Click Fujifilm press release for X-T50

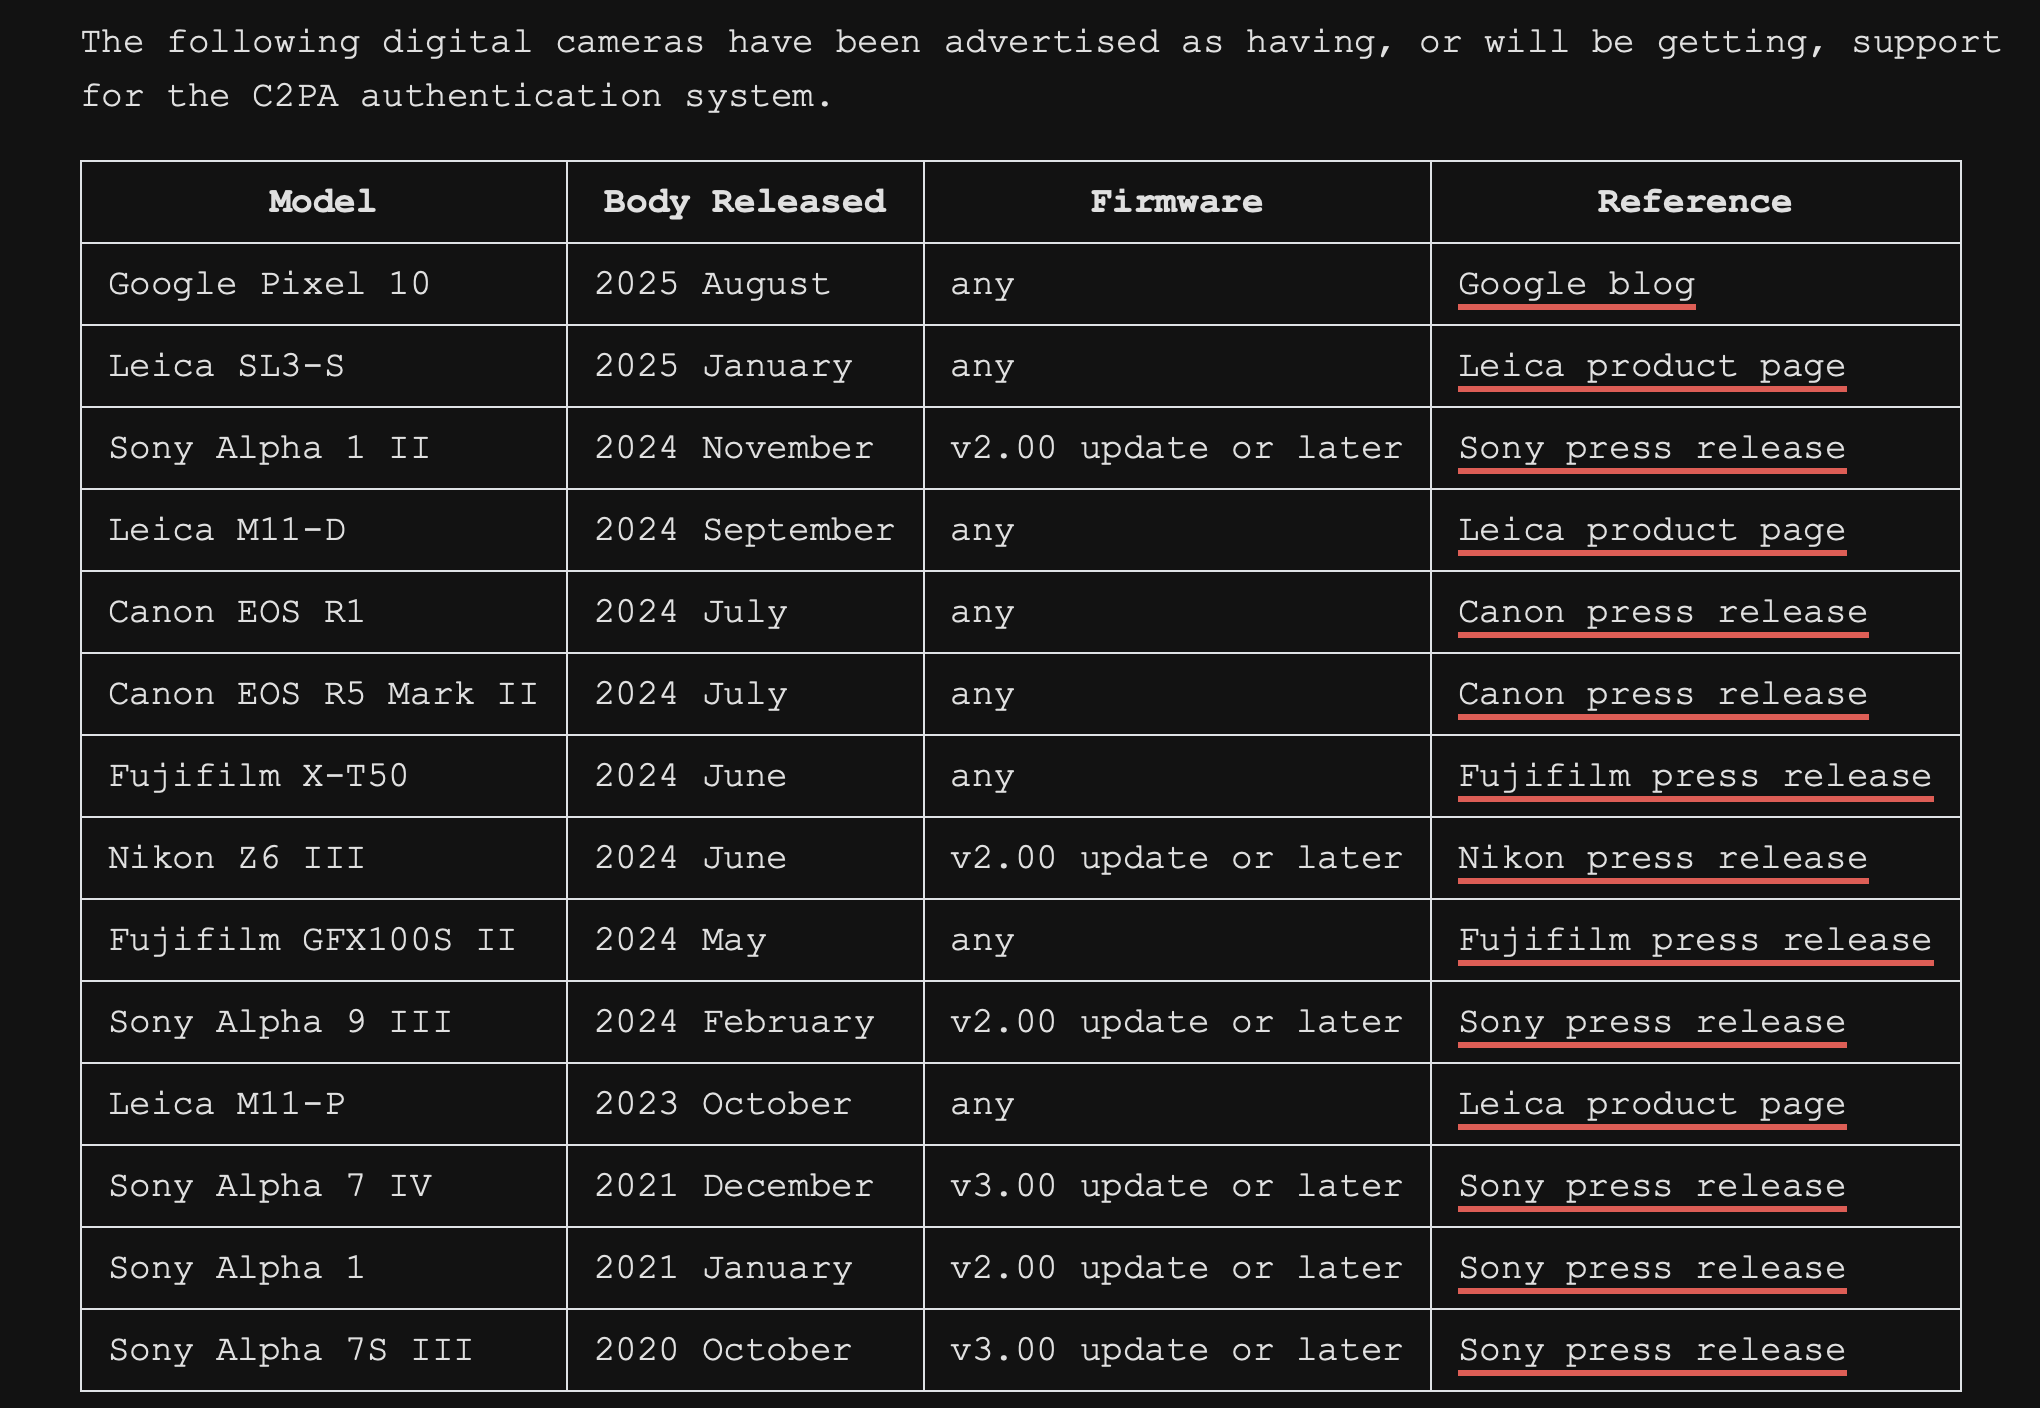point(1694,776)
